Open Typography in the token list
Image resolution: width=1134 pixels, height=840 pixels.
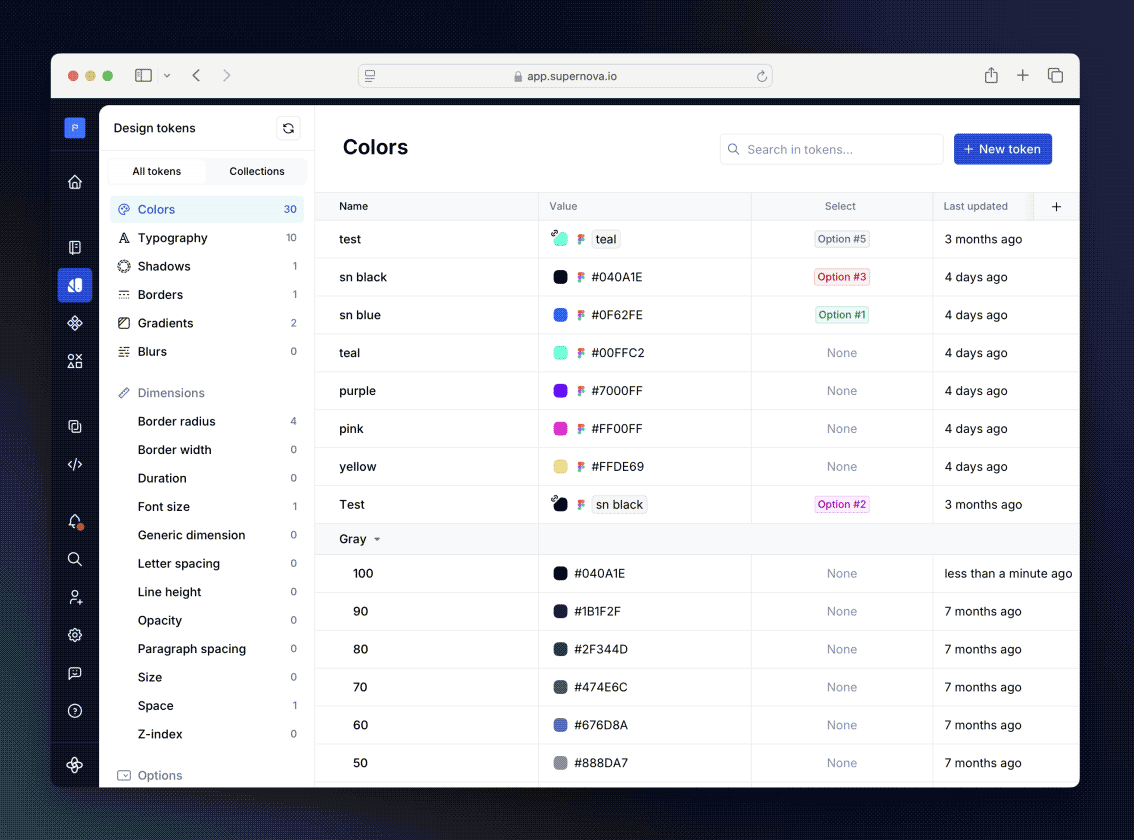(172, 238)
